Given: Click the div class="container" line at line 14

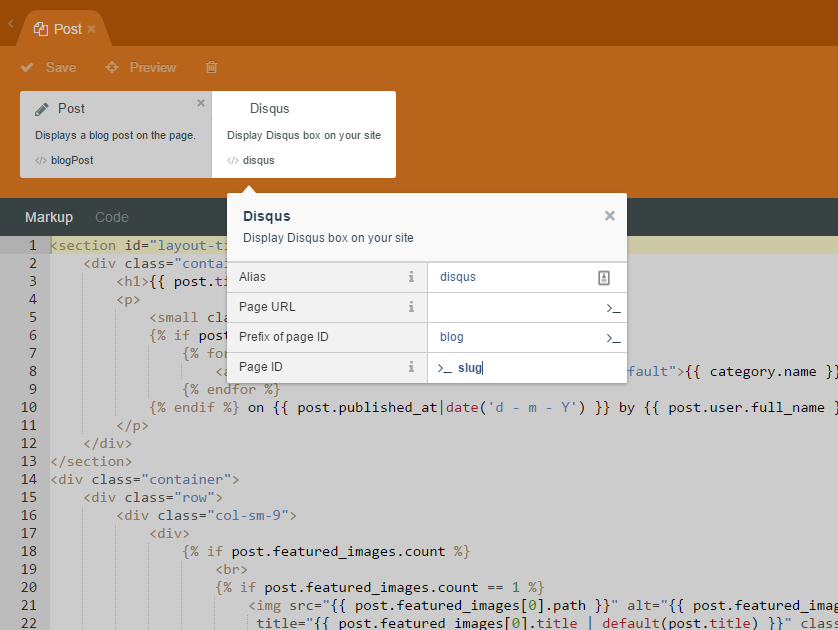Looking at the screenshot, I should (x=145, y=479).
